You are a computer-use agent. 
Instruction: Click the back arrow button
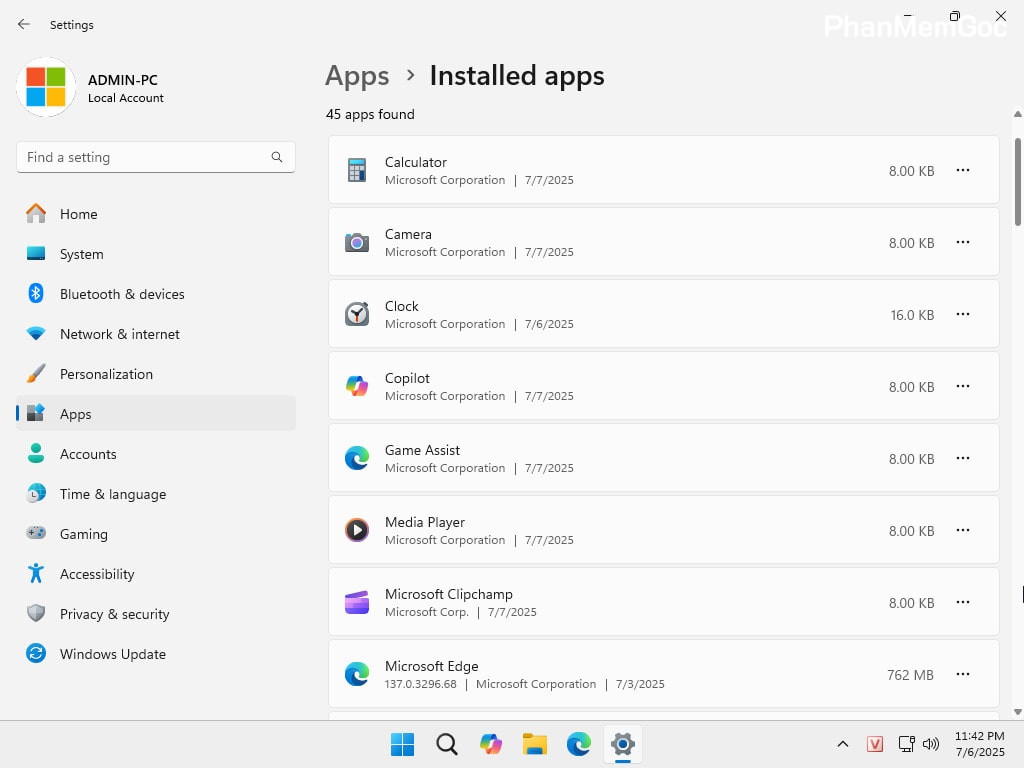[23, 24]
